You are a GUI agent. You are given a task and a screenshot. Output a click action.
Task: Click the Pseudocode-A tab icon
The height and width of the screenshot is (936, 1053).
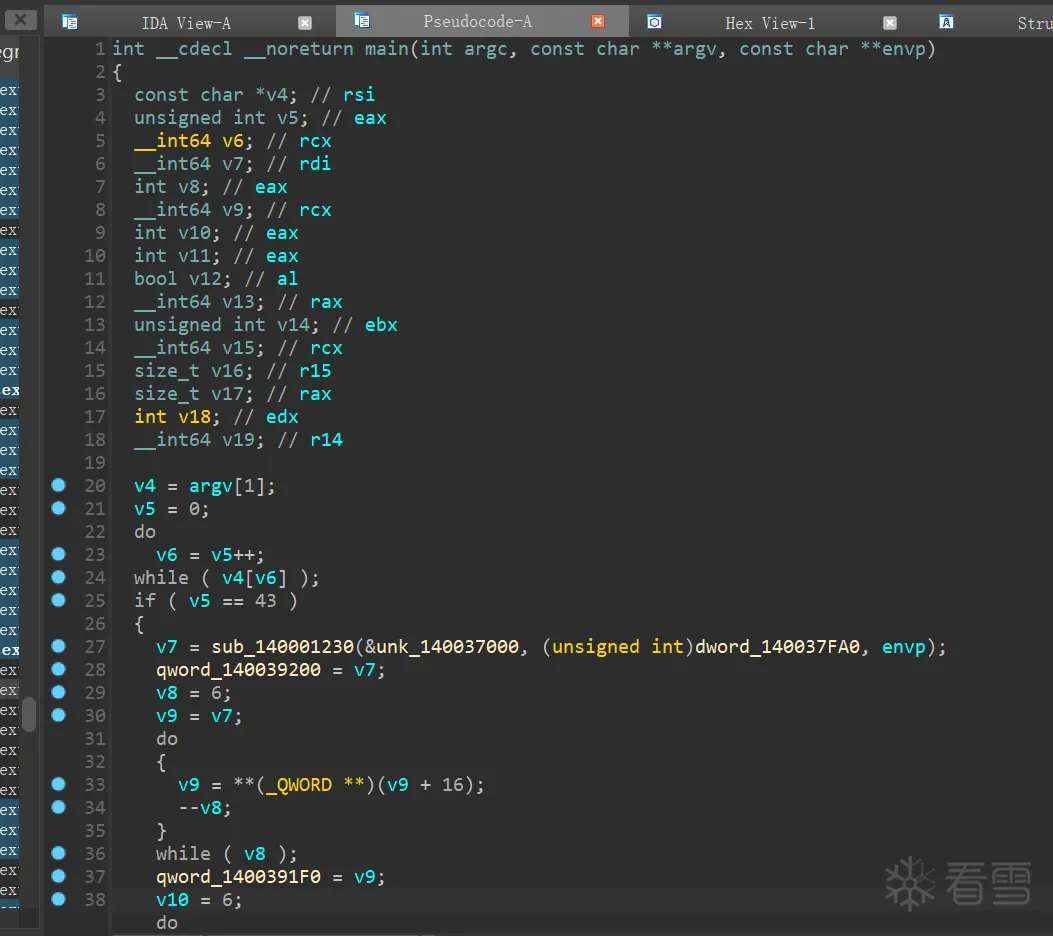pyautogui.click(x=362, y=21)
